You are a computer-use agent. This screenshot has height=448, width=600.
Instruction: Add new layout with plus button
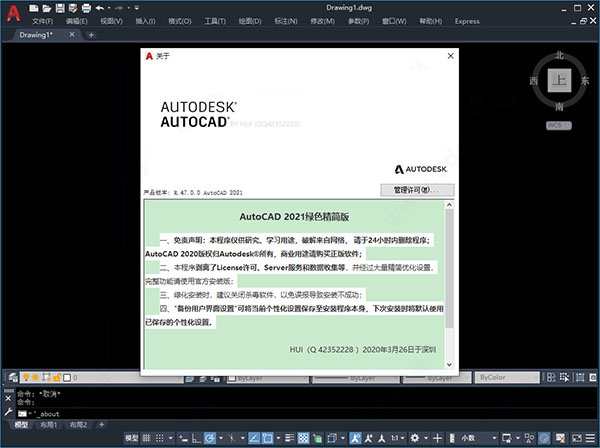tap(101, 425)
